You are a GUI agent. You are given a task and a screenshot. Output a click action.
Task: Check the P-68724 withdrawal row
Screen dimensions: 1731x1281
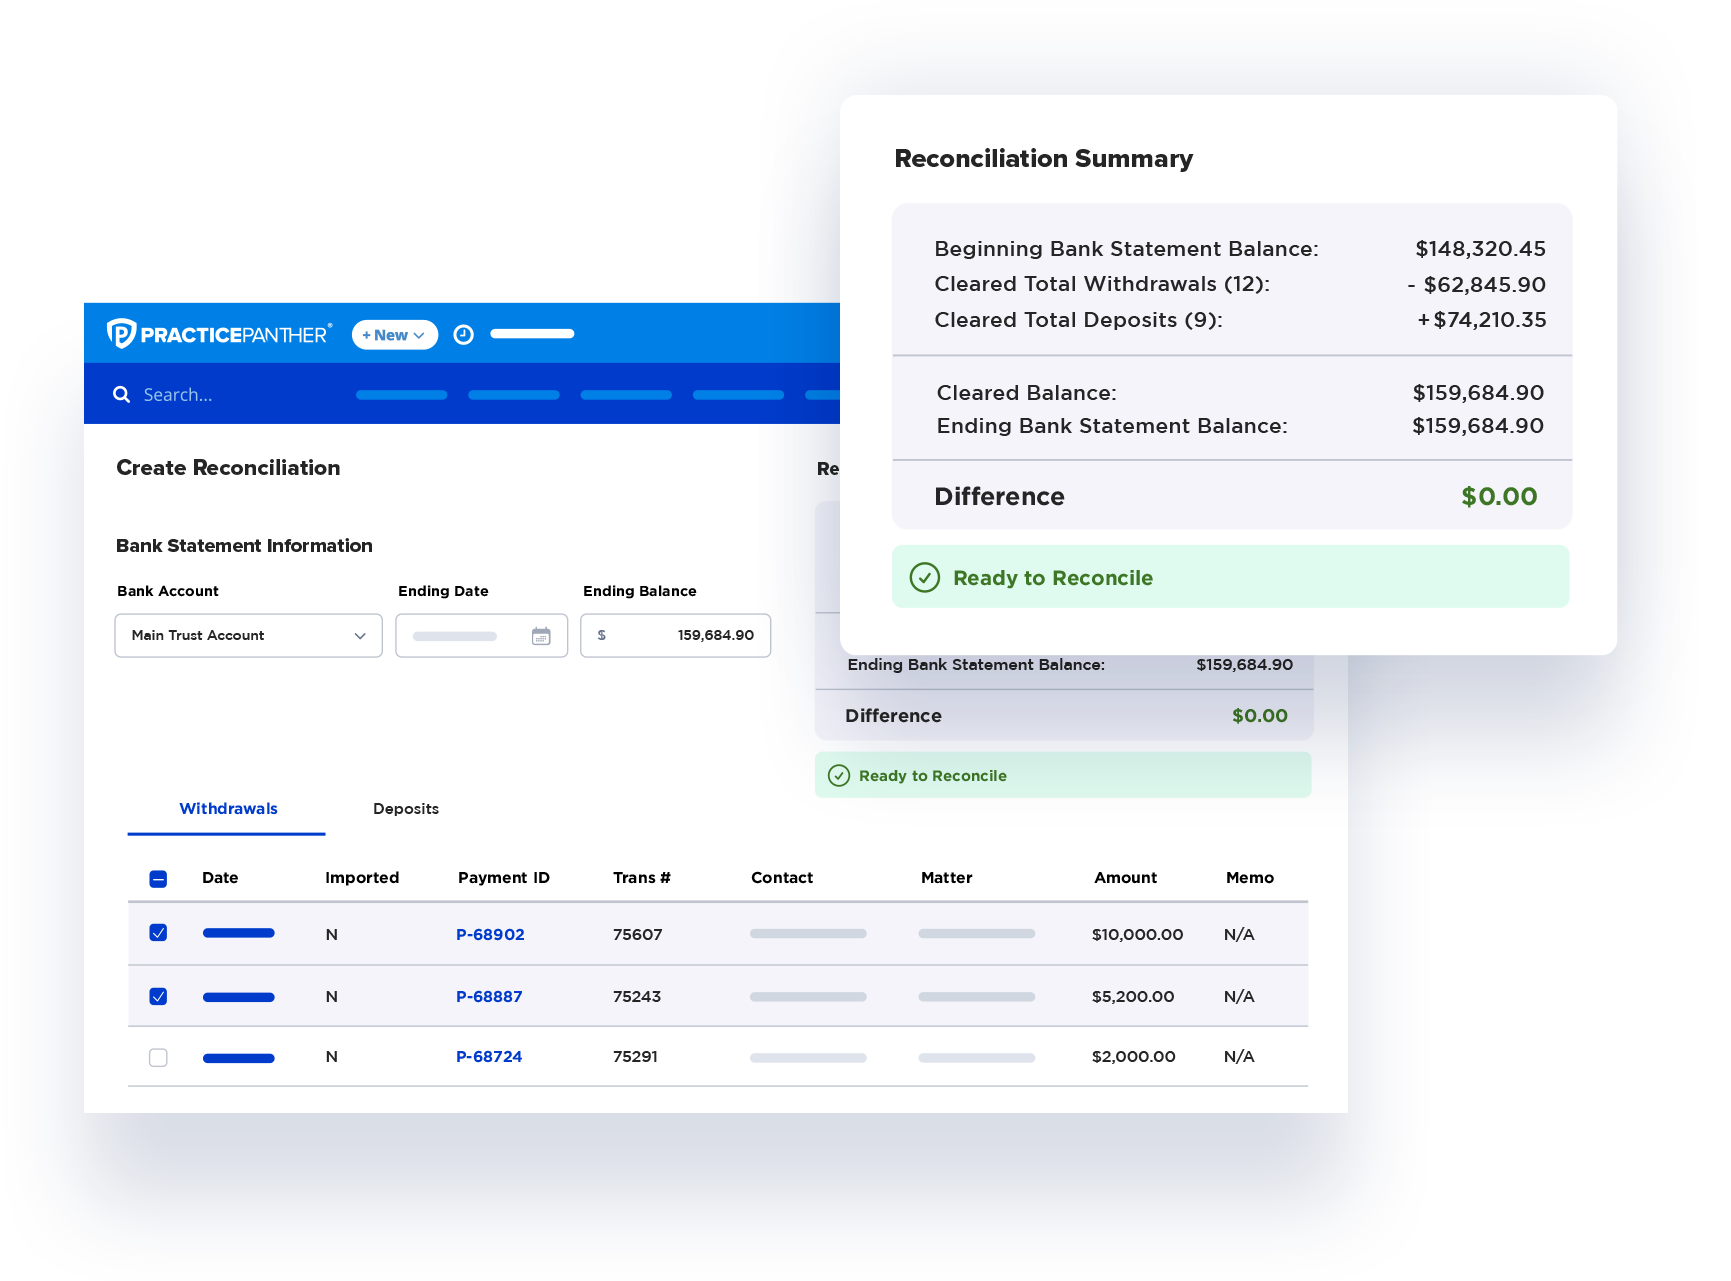(x=158, y=1057)
